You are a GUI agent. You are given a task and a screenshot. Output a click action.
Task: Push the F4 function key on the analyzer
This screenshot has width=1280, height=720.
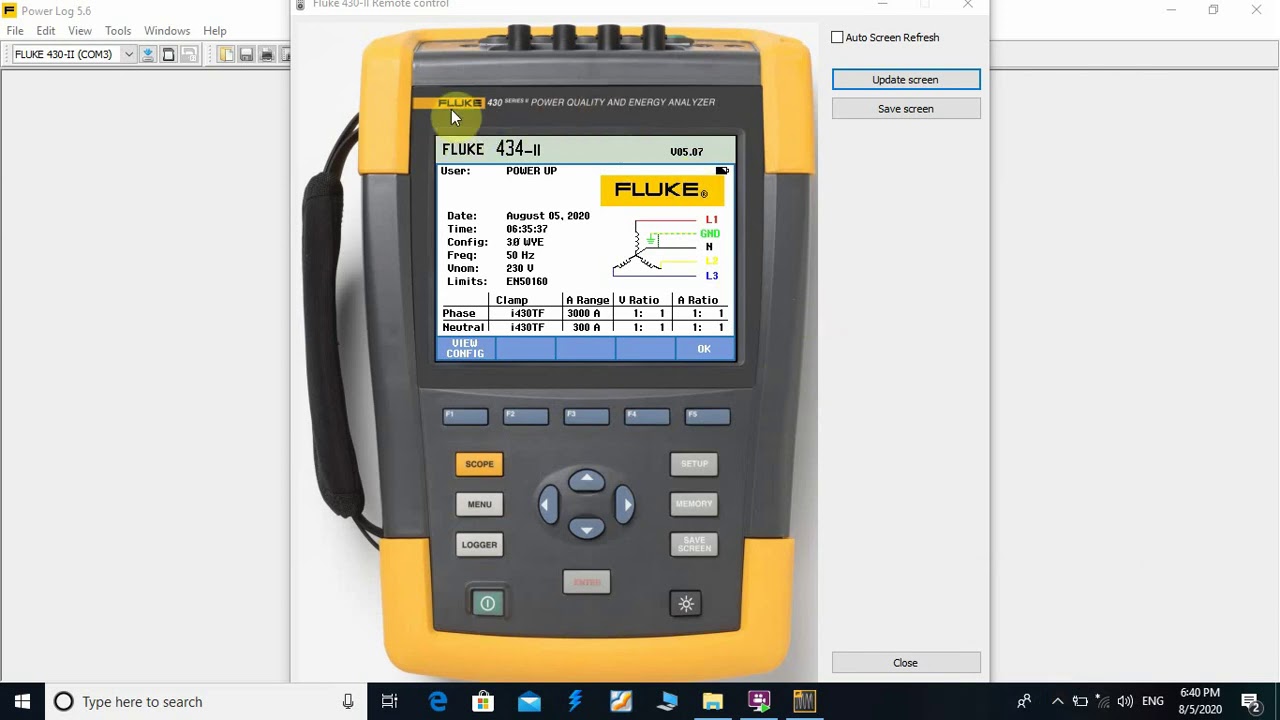647,416
